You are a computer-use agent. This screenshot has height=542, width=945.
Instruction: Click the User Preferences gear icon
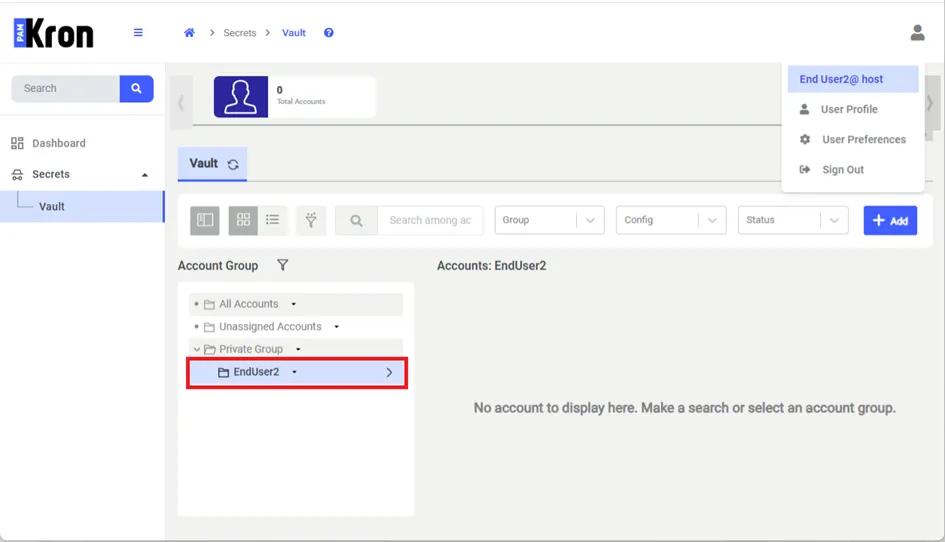click(x=805, y=139)
